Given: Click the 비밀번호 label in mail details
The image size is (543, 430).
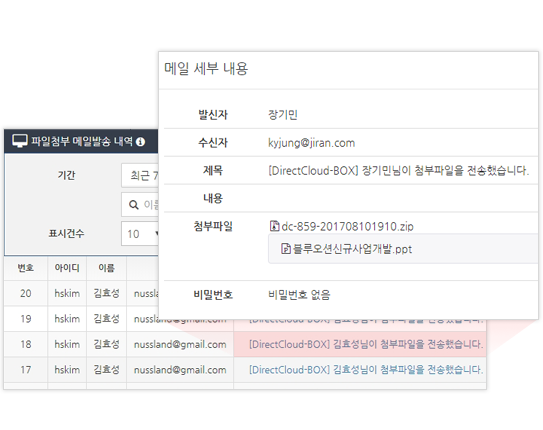Looking at the screenshot, I should click(x=213, y=295).
